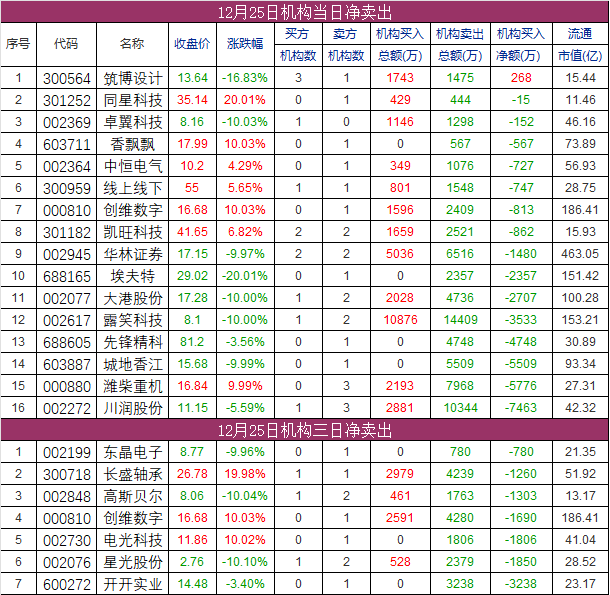Image resolution: width=610 pixels, height=595 pixels.
Task: Click the 12月25日机构三日净卖出 section banner
Action: 305,430
